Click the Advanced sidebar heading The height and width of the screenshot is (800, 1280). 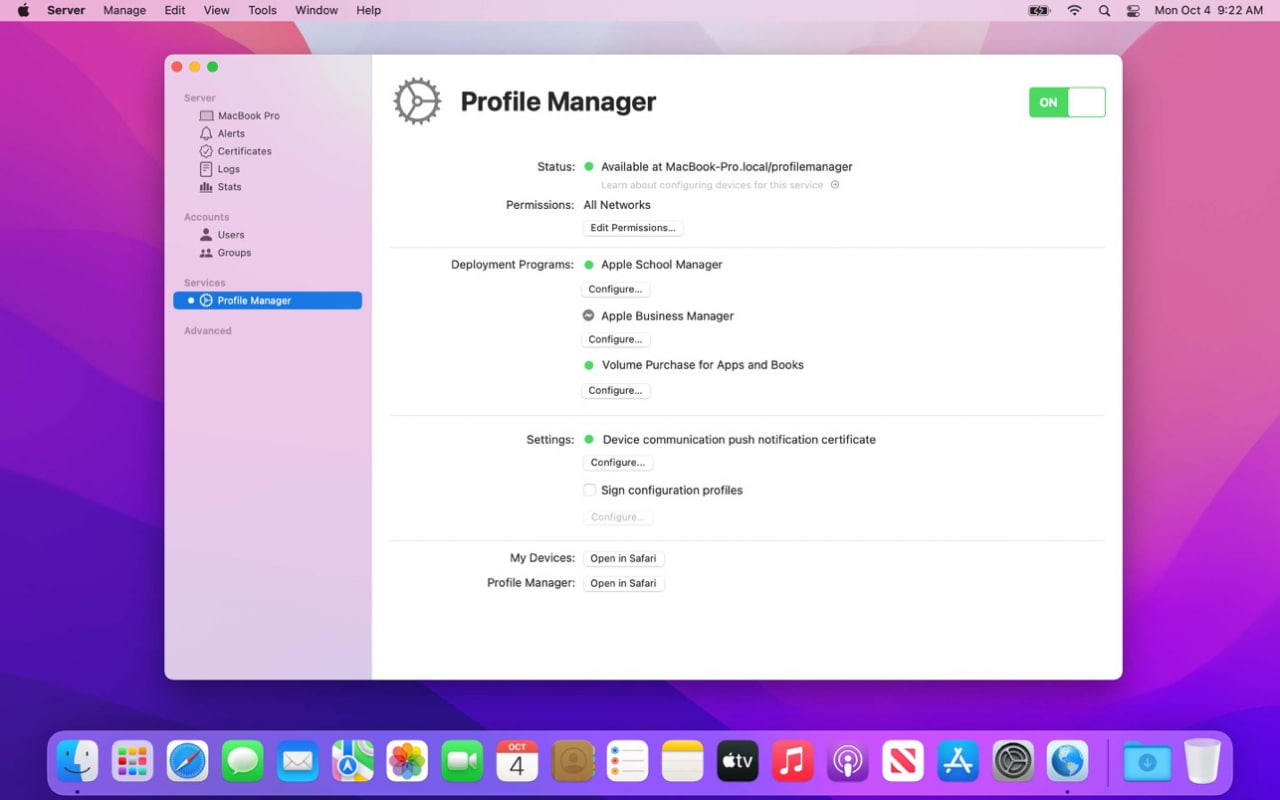point(208,331)
